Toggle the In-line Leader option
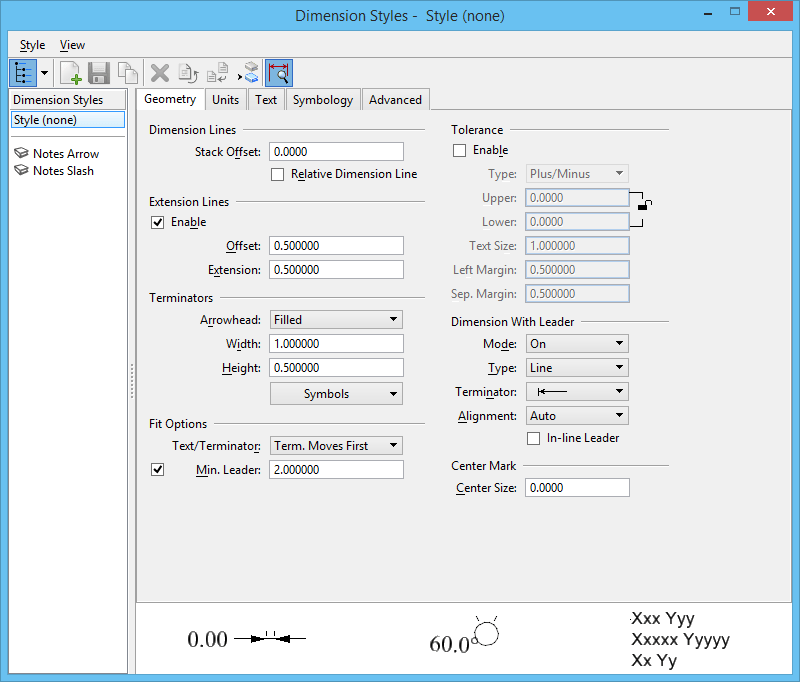 (x=536, y=438)
